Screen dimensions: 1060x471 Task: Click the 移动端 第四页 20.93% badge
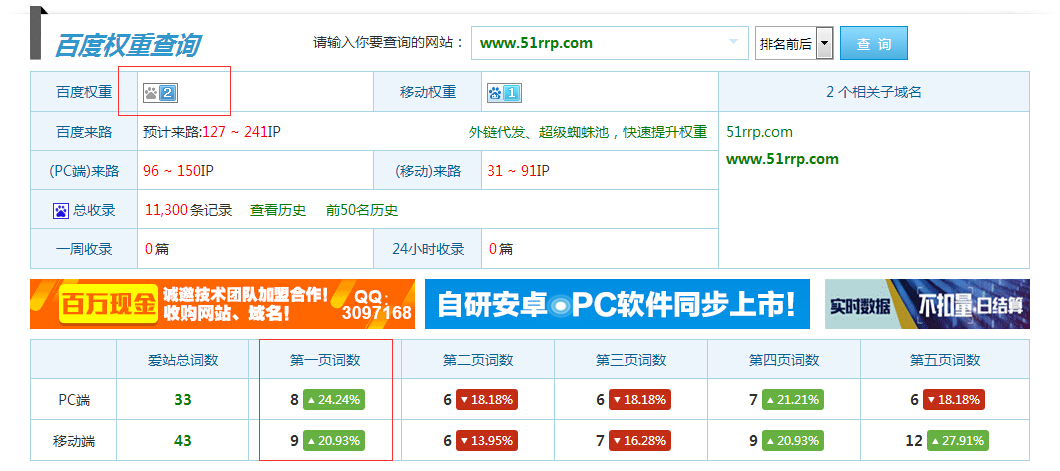point(792,441)
